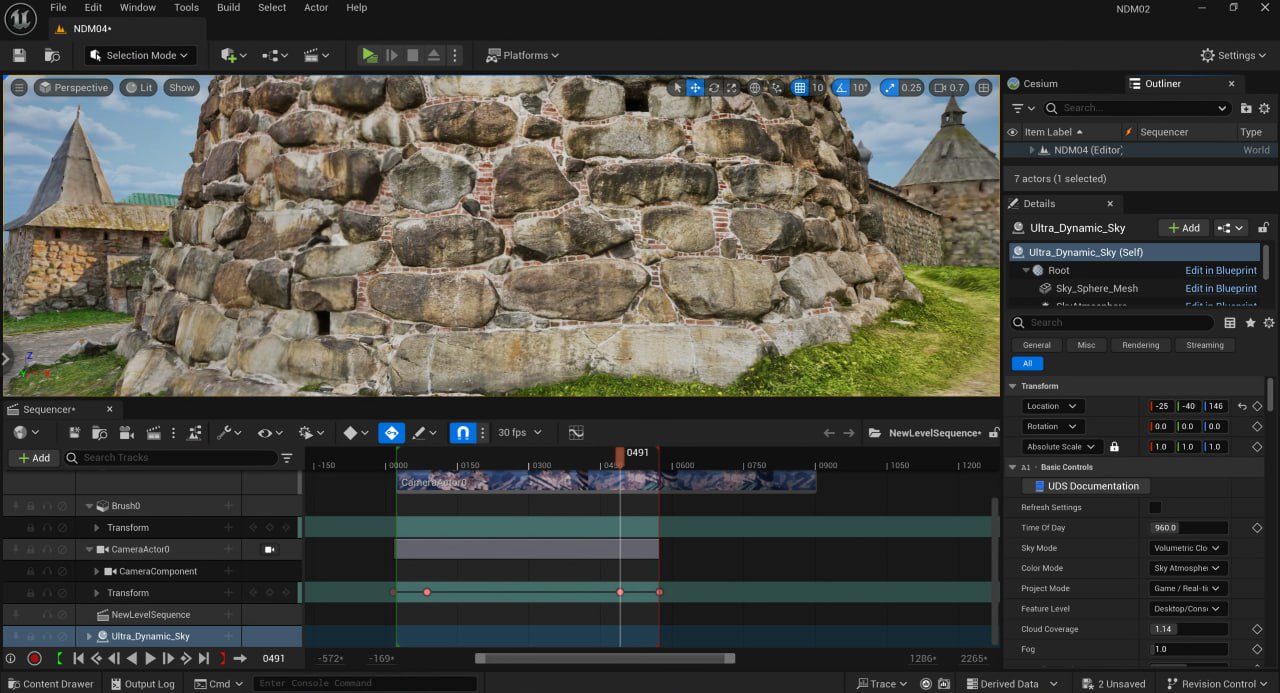
Task: Create new folder in Outliner
Action: [x=1246, y=108]
